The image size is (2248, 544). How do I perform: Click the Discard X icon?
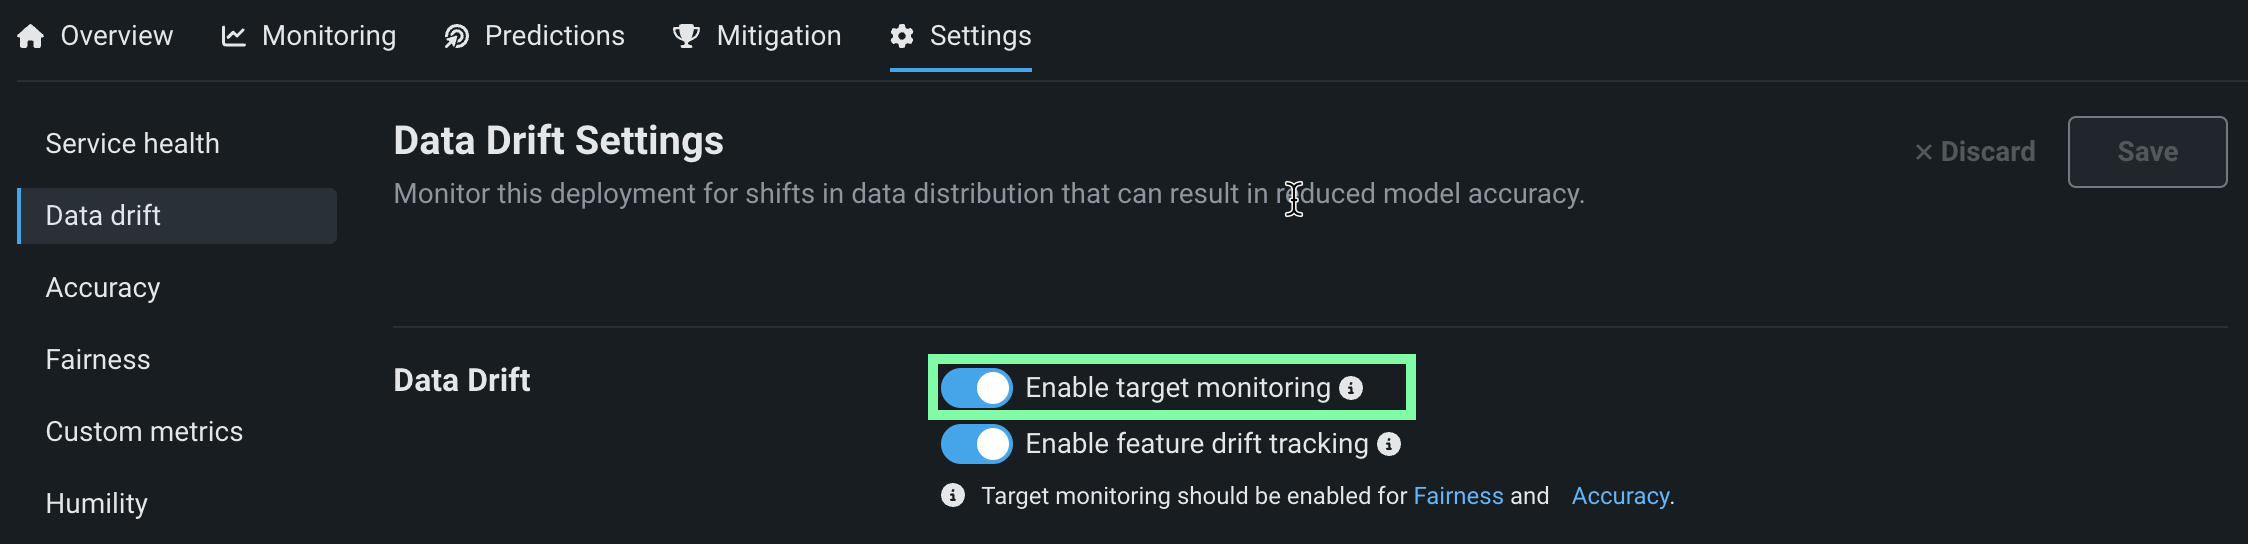click(x=1923, y=152)
